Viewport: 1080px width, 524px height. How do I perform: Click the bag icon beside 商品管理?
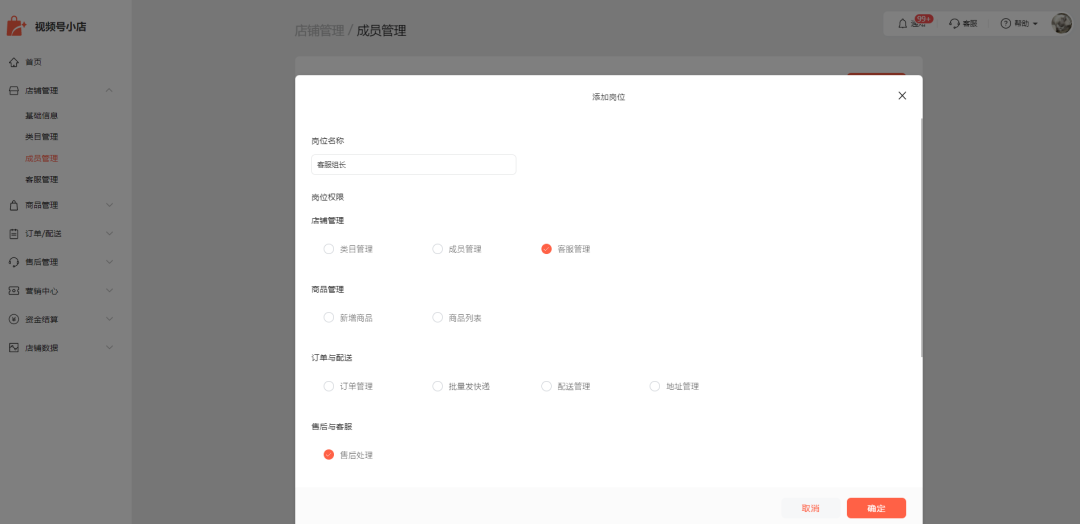[14, 205]
